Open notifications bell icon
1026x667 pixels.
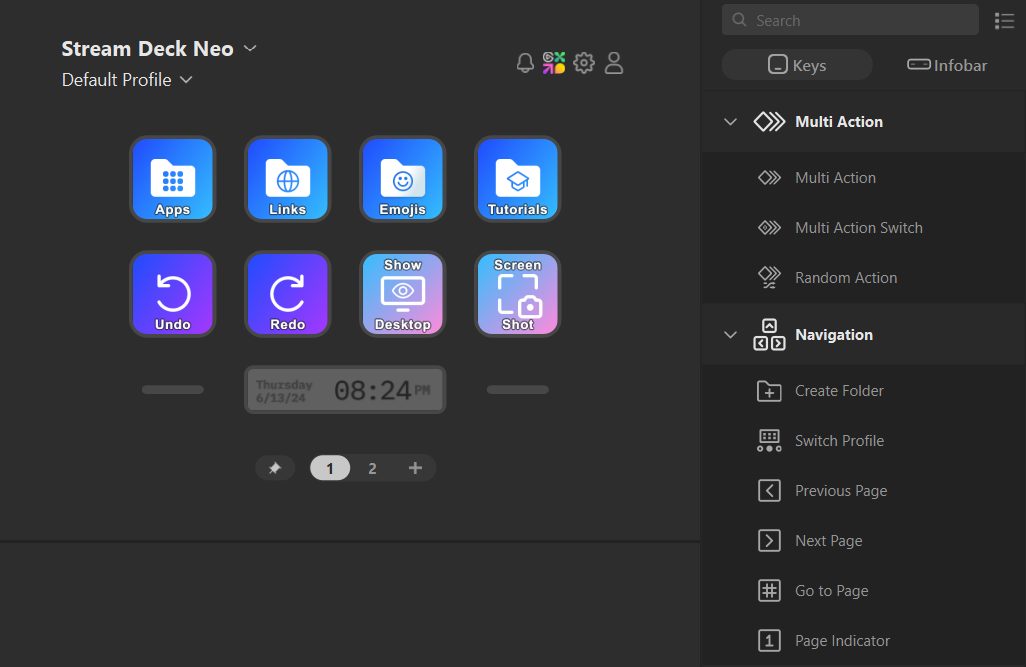tap(525, 64)
